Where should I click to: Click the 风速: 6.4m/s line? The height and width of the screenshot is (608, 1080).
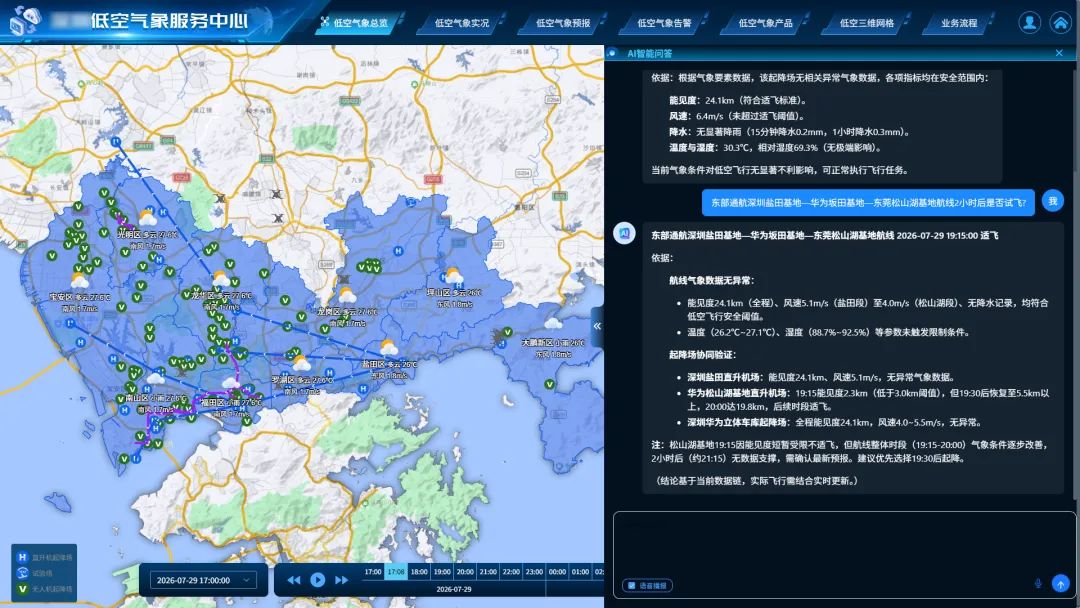tap(737, 116)
